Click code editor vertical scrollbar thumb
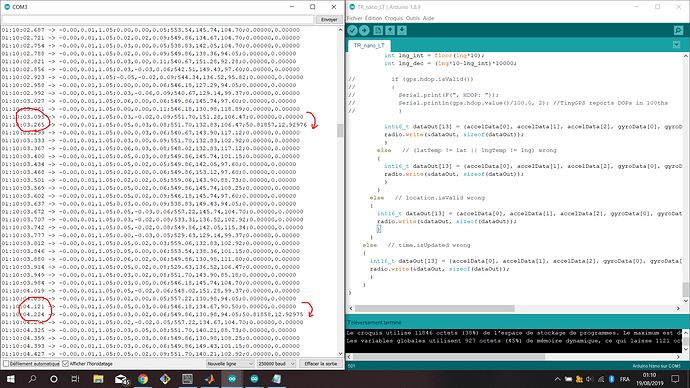This screenshot has width=690, height=388. (686, 289)
